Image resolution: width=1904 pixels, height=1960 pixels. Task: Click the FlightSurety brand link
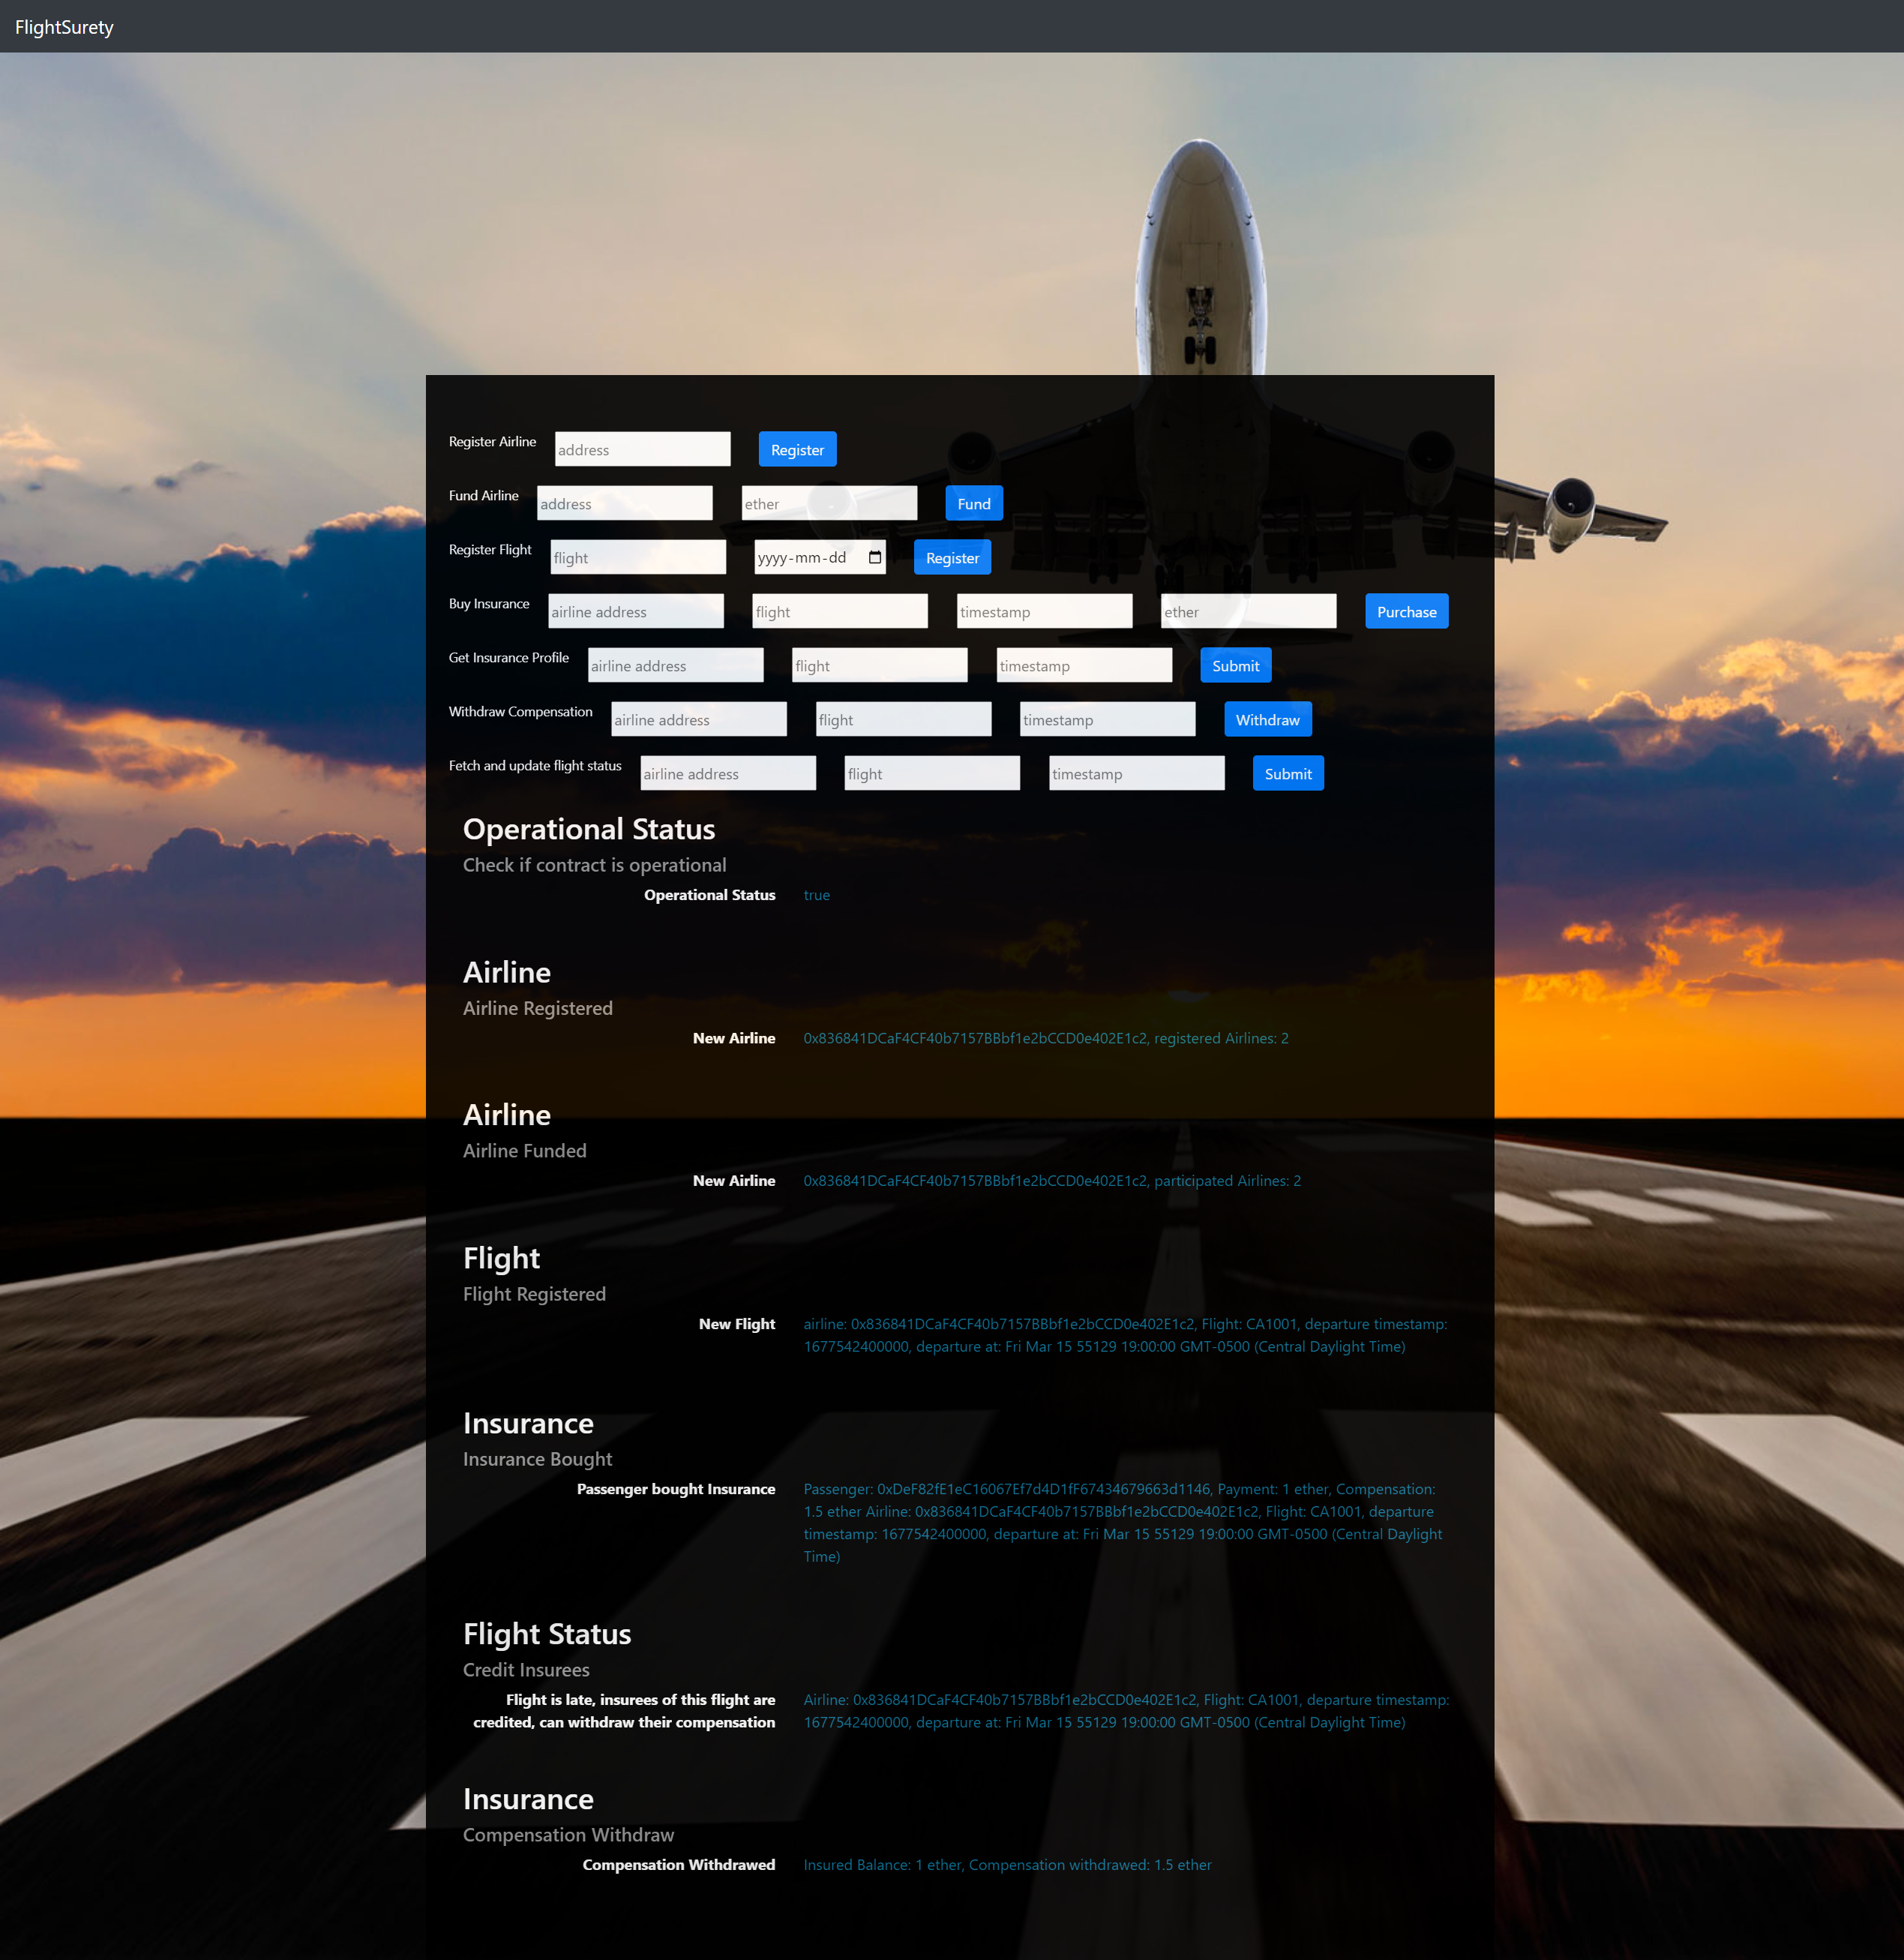64,27
